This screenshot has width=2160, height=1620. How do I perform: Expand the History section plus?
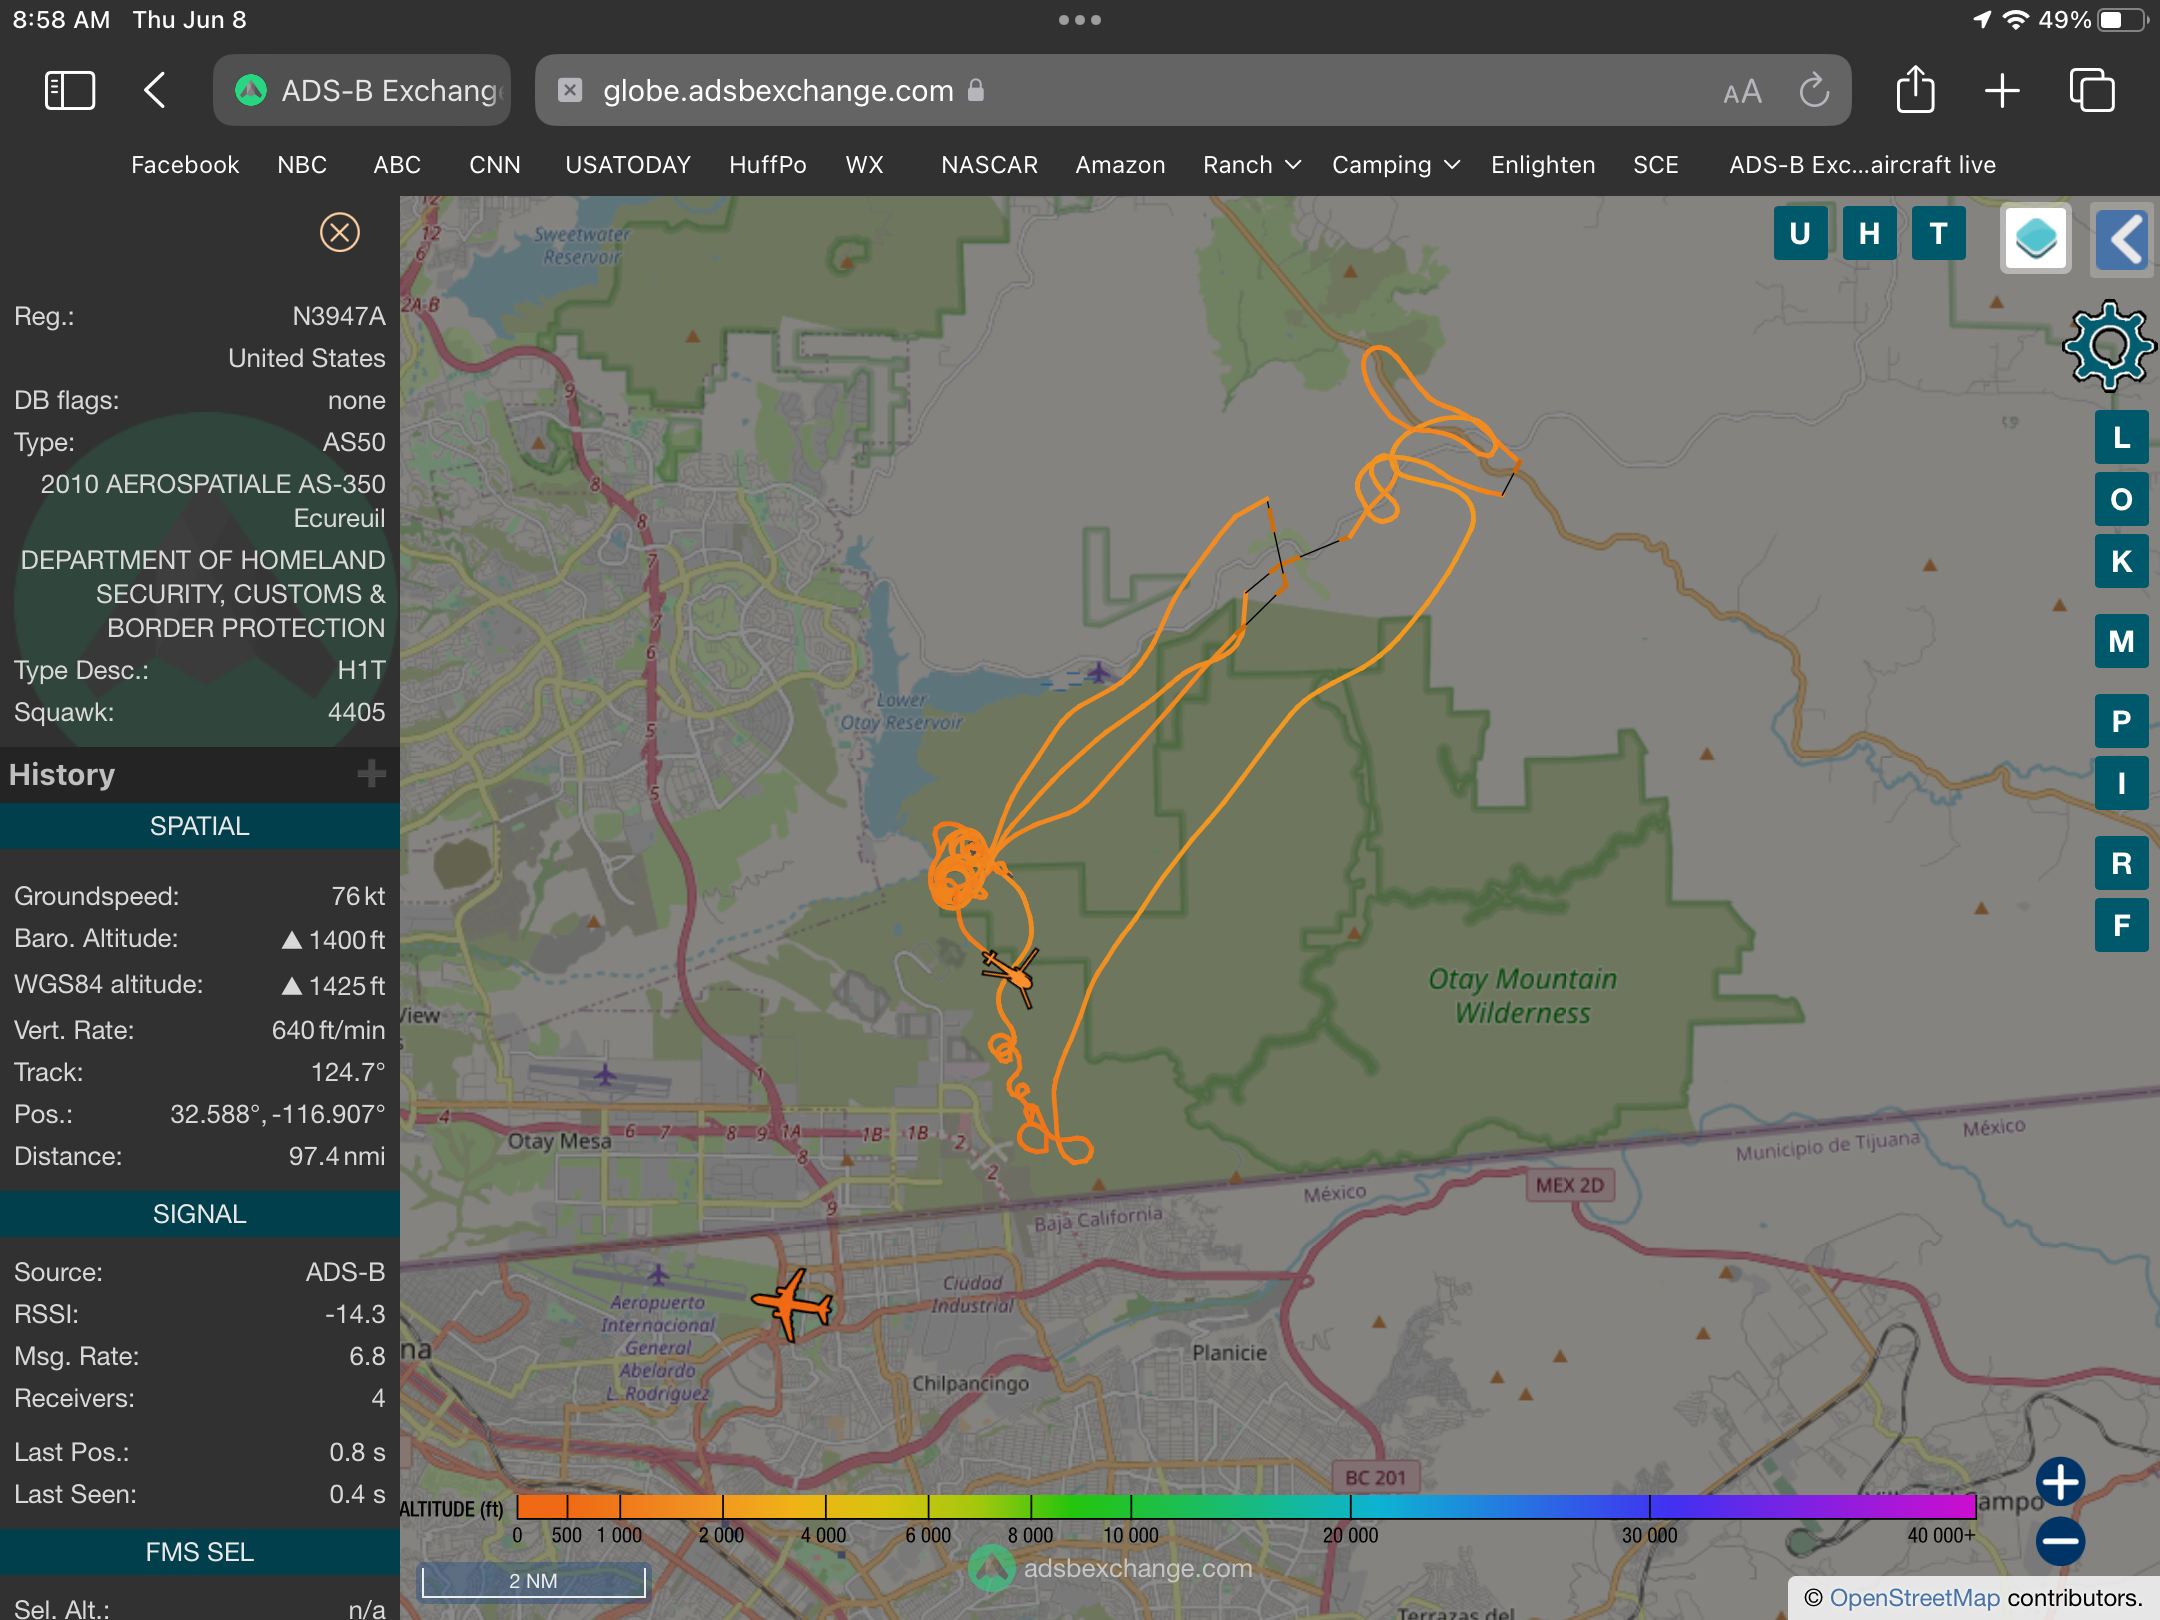coord(371,774)
